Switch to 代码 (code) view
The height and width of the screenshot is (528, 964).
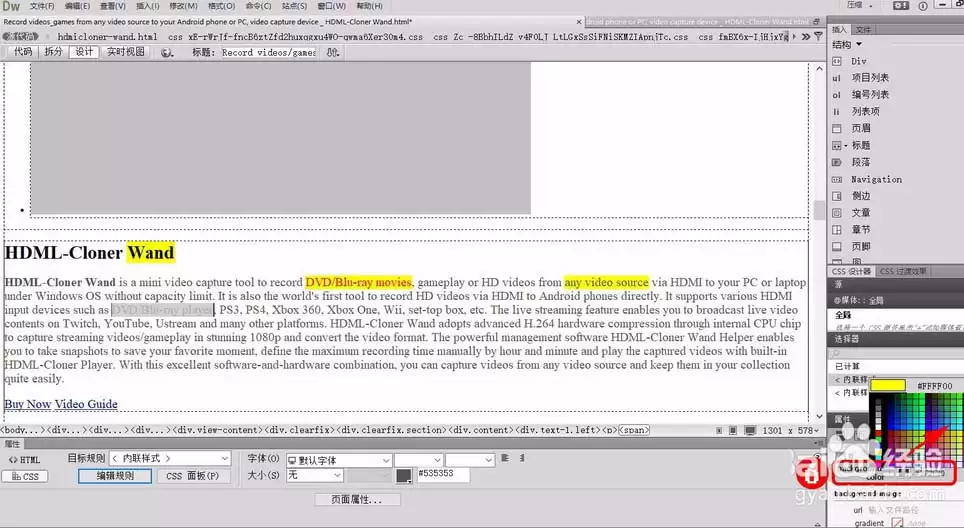pos(22,52)
